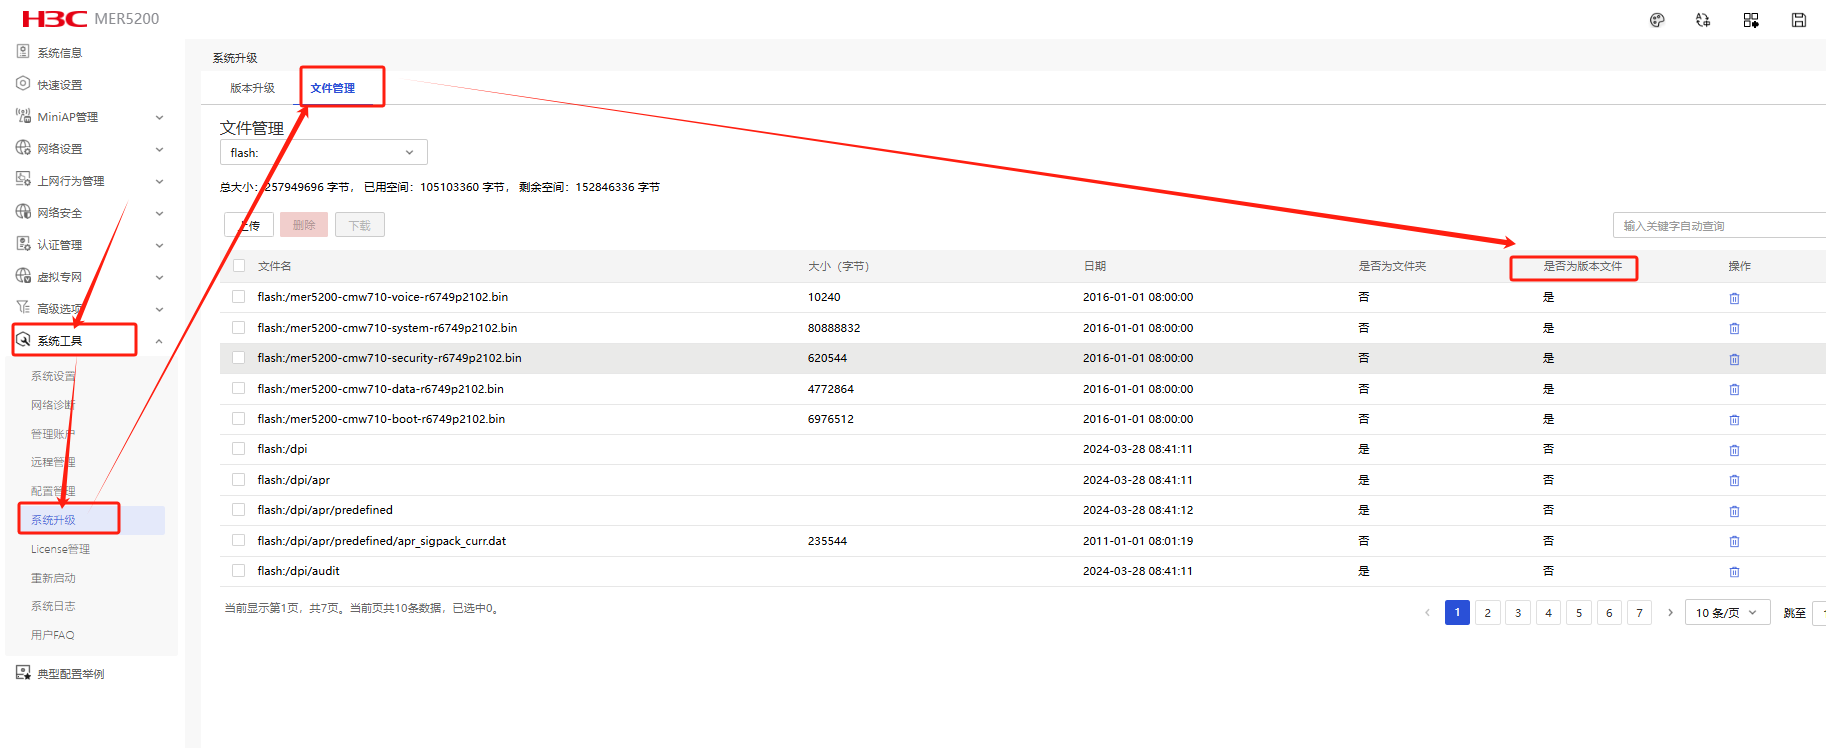Check the flash:/dpi/audit row checkbox
Viewport: 1826px width, 748px height.
[238, 570]
